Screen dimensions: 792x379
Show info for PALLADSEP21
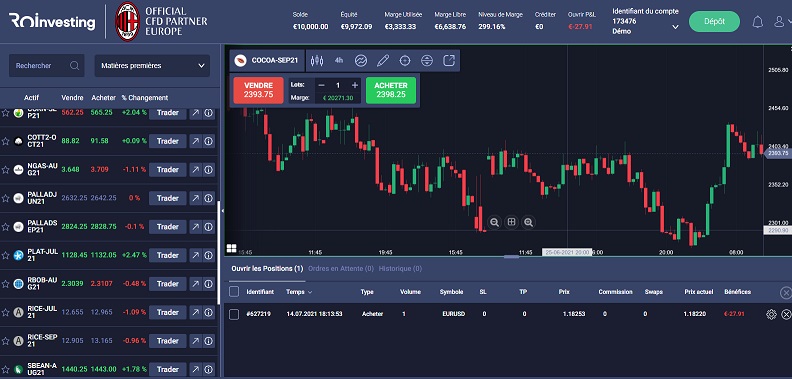209,227
